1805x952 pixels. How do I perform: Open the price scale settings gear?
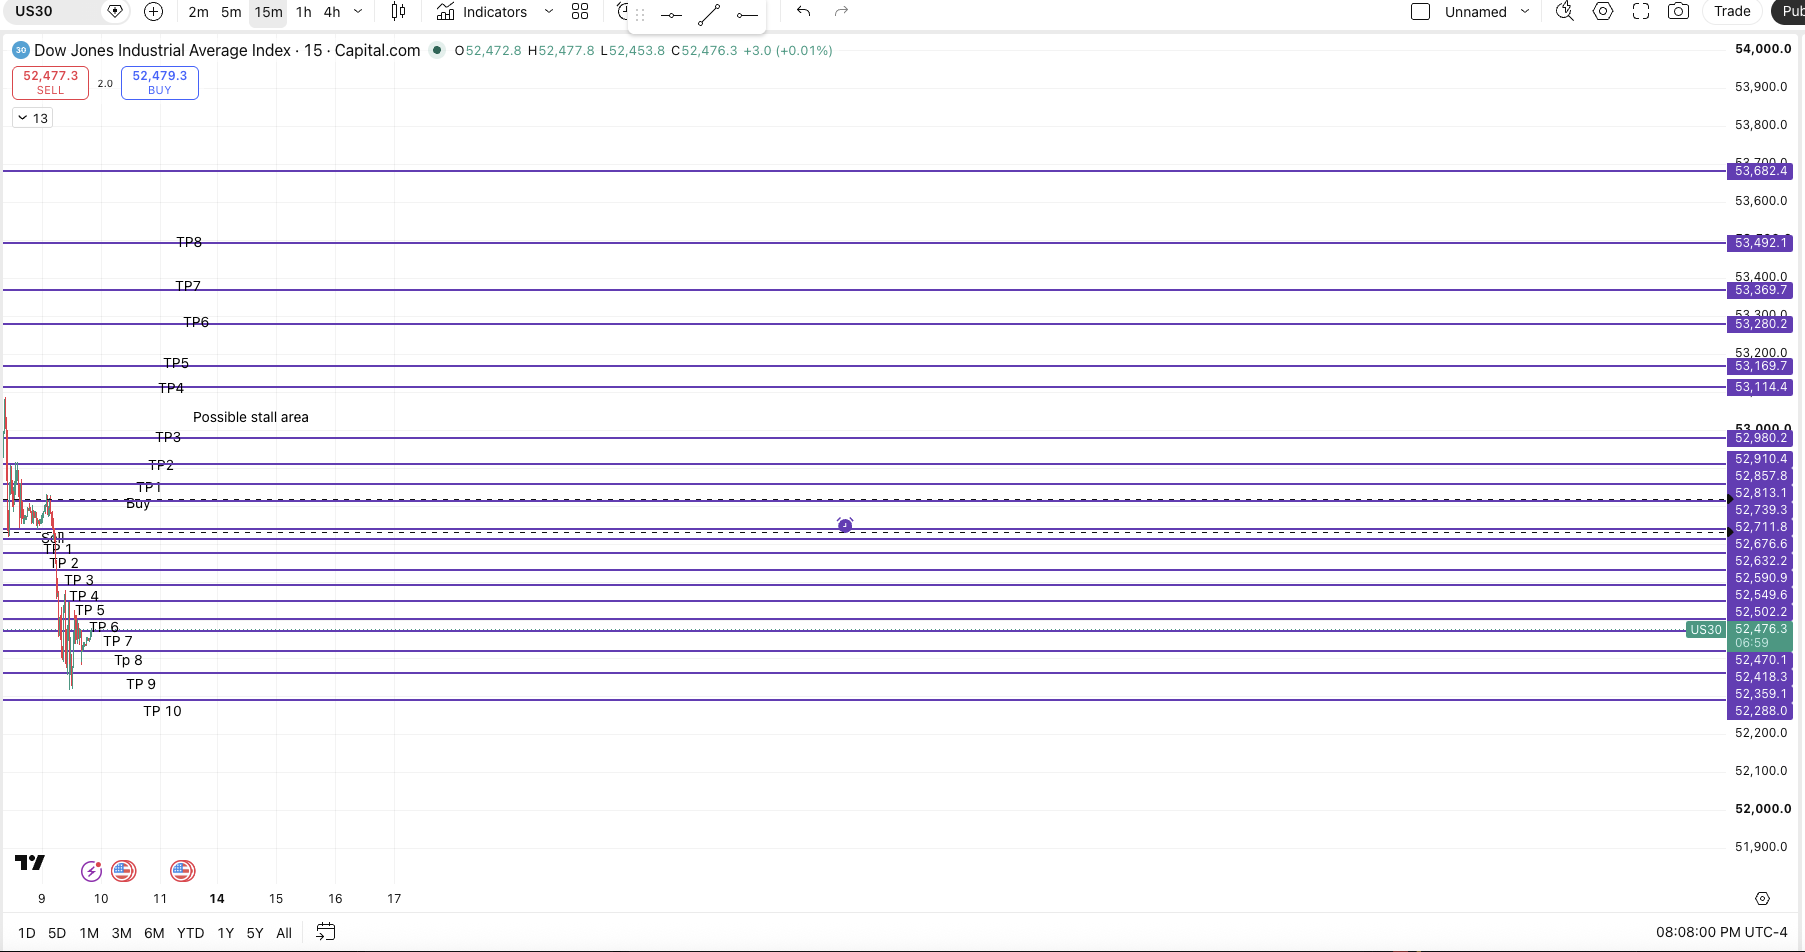point(1762,899)
